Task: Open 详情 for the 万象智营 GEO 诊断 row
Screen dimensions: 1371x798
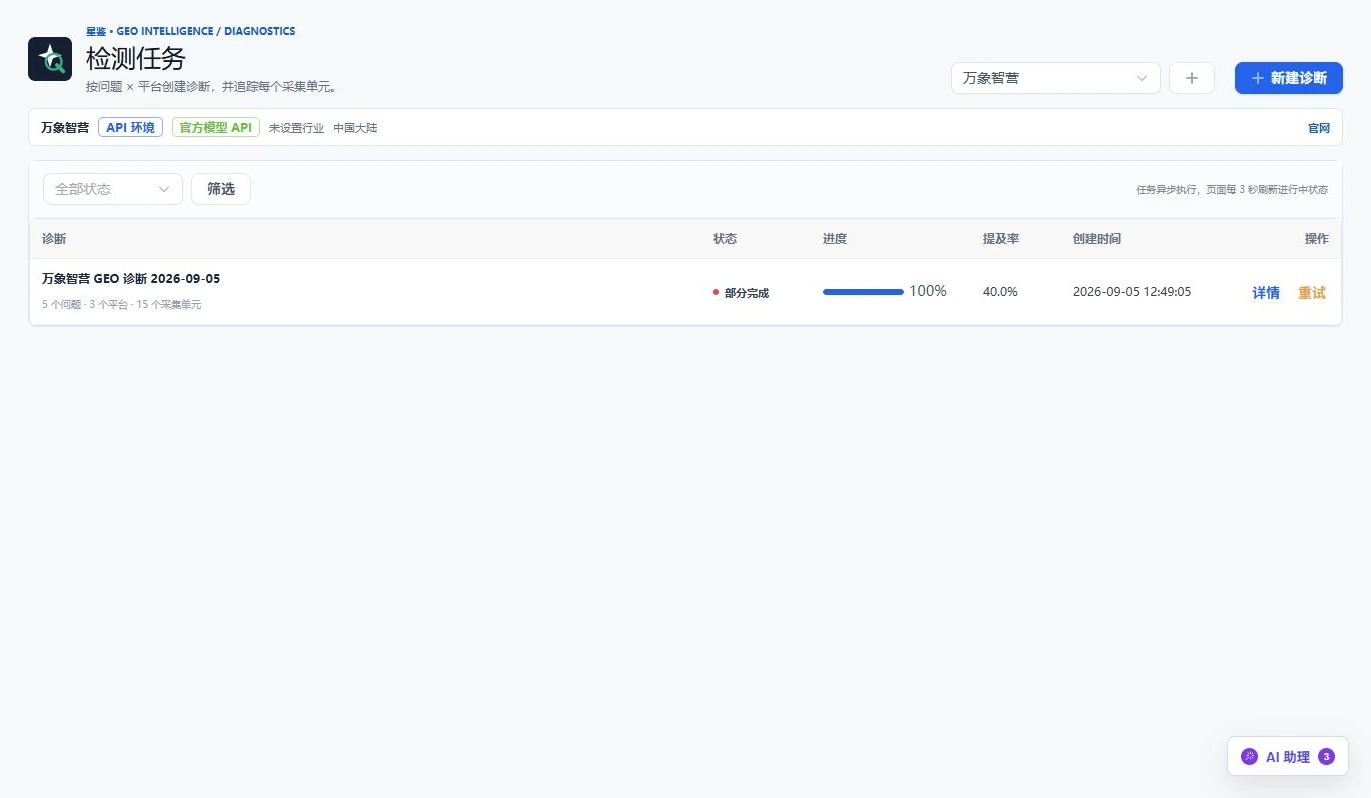Action: click(1266, 293)
